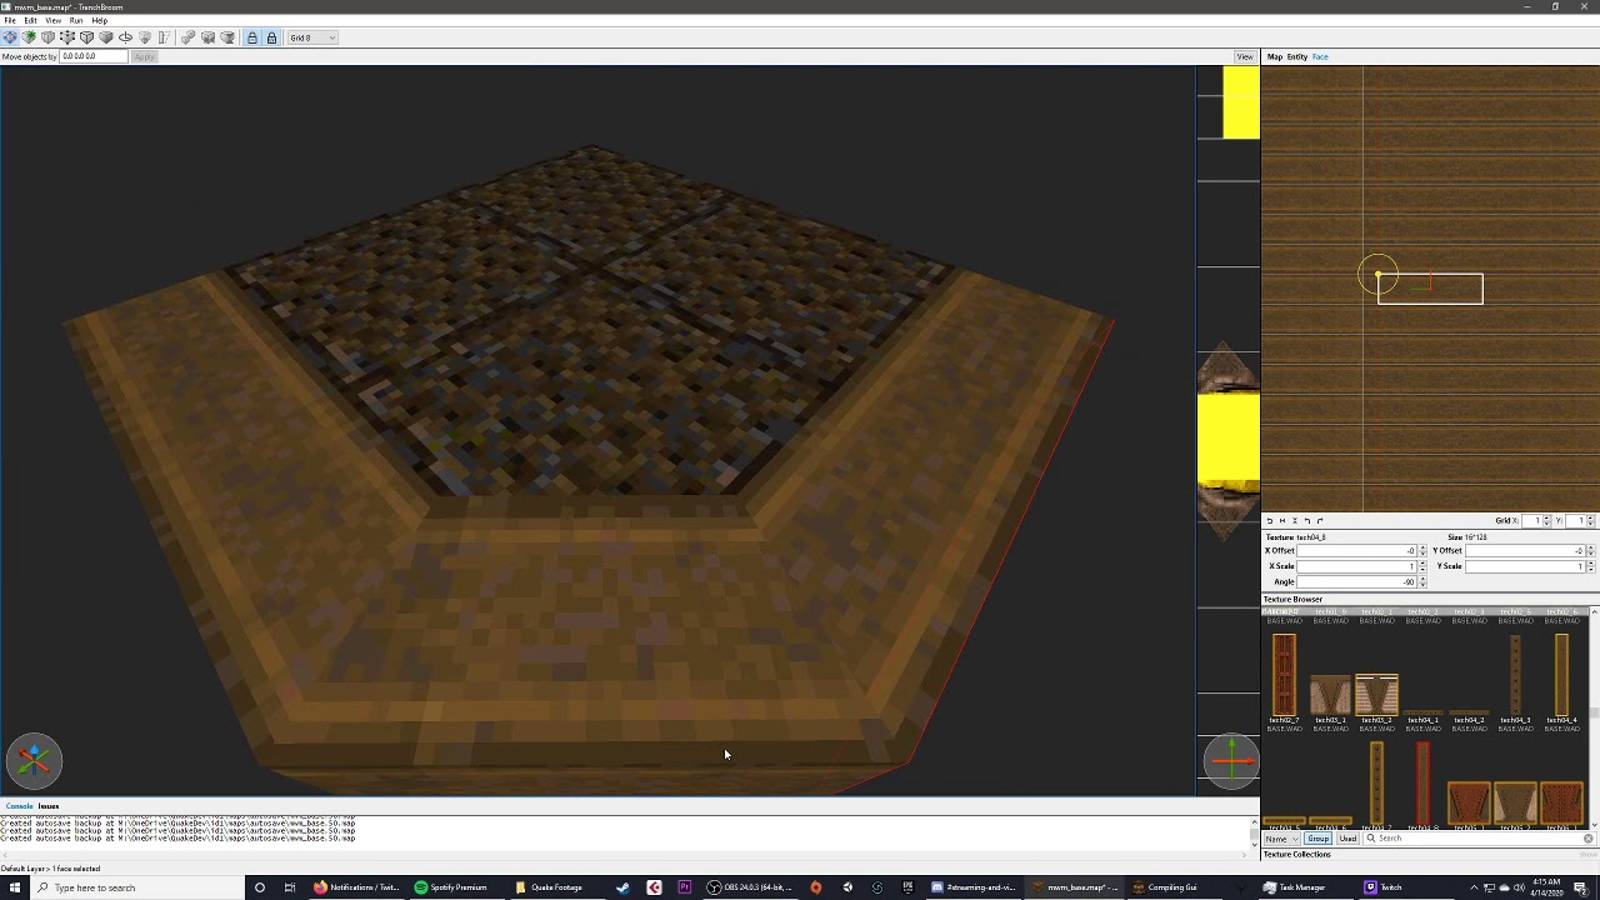Image resolution: width=1600 pixels, height=900 pixels.
Task: Click the reset texture icon in UV editor
Action: click(x=1270, y=521)
